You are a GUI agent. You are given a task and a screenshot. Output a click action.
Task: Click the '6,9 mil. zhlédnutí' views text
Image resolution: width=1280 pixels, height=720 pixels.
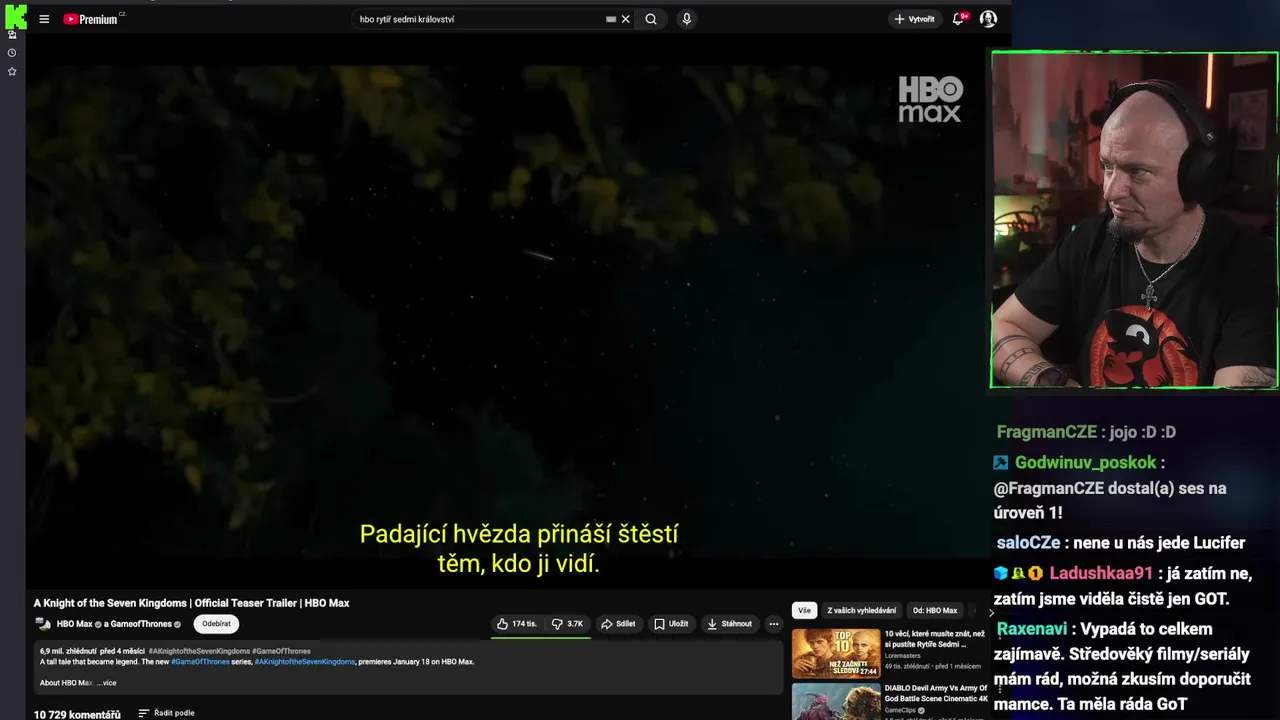67,651
